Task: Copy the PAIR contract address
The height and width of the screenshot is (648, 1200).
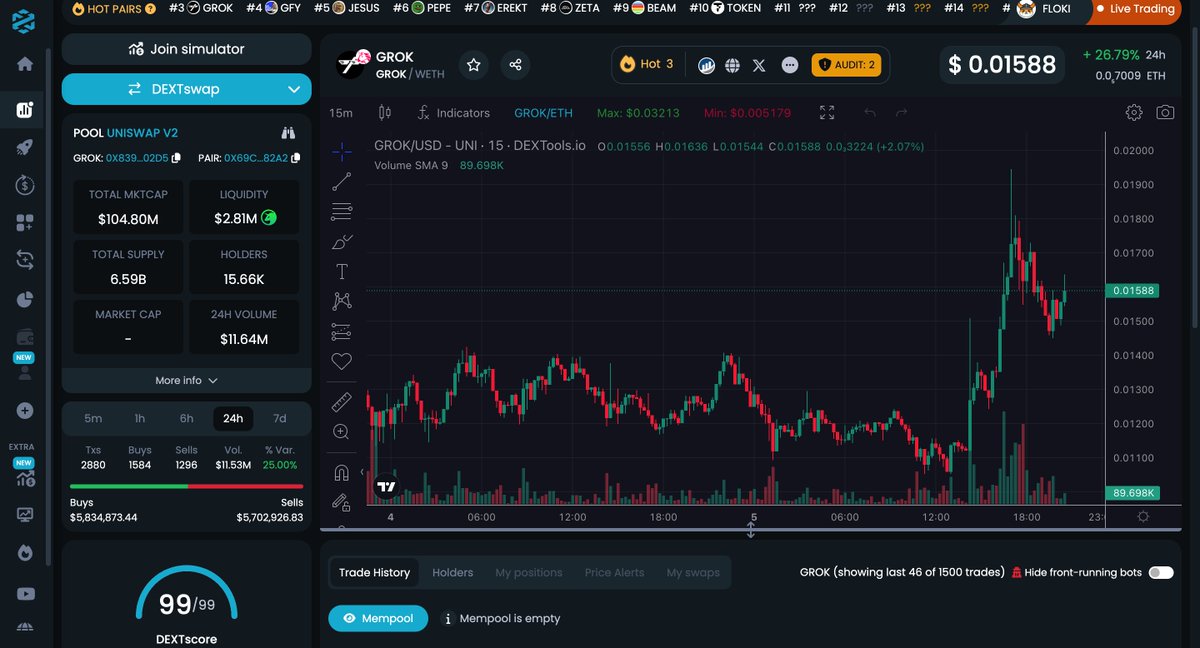Action: [x=296, y=158]
